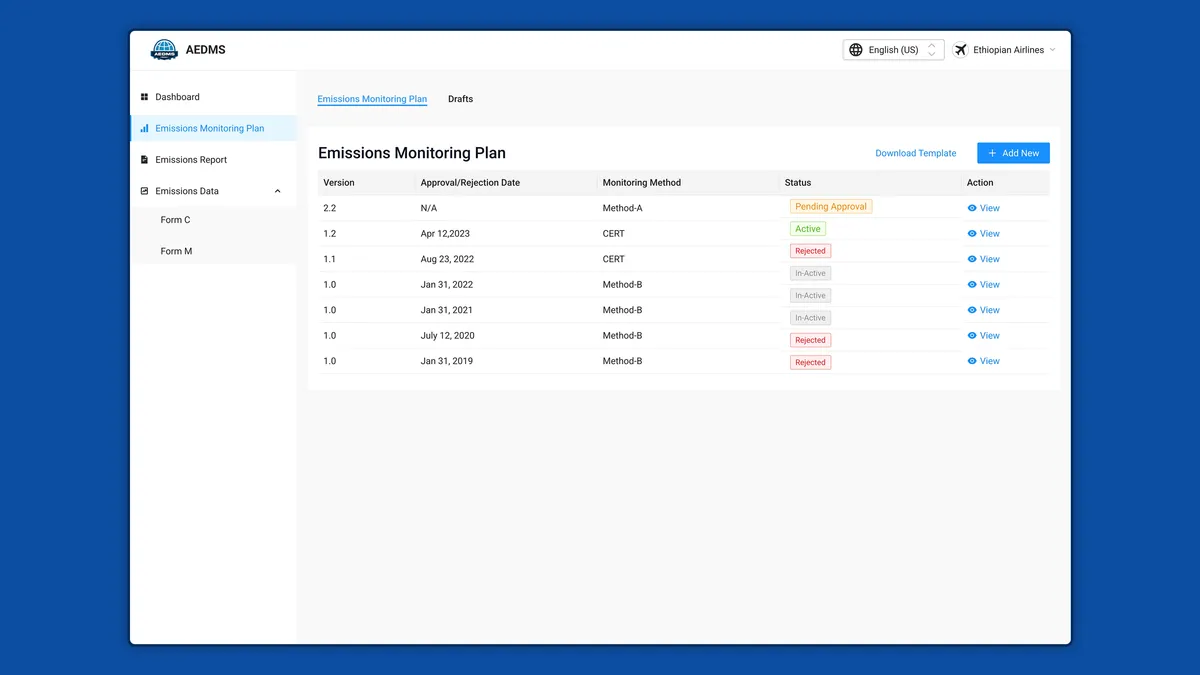Open the English (US) language dropdown
The image size is (1200, 675).
pos(893,50)
